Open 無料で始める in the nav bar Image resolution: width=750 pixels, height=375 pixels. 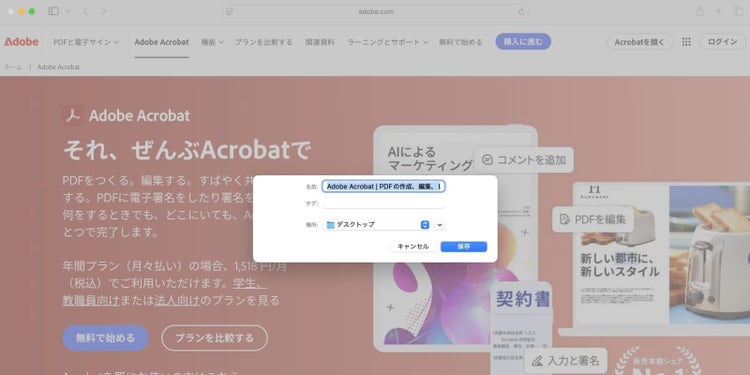tap(461, 42)
